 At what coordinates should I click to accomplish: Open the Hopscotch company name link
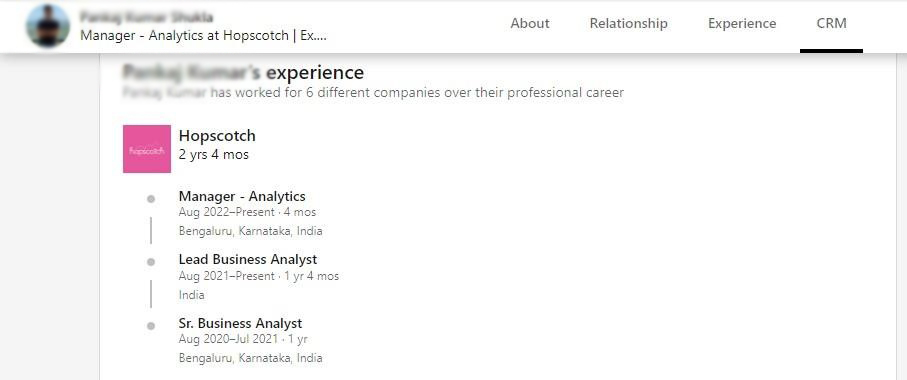pos(217,136)
